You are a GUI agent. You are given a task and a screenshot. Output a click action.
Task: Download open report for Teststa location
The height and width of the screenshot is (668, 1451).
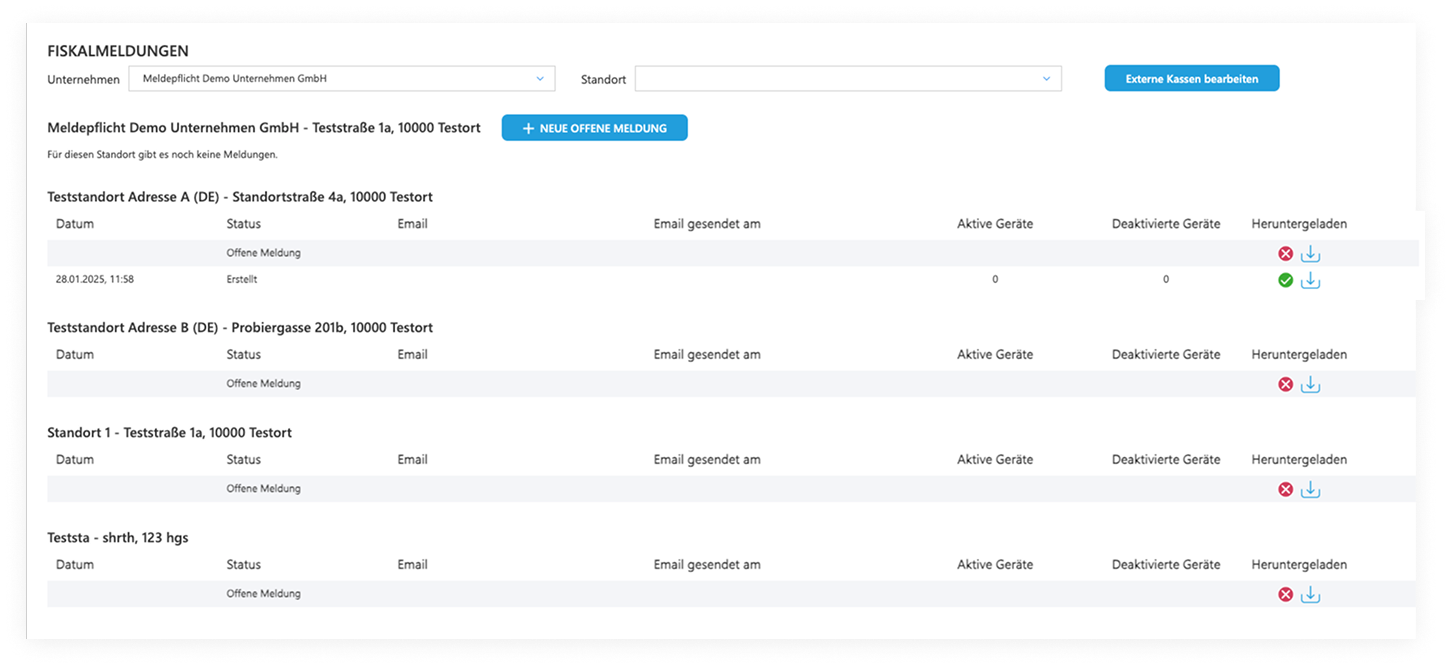click(x=1310, y=595)
